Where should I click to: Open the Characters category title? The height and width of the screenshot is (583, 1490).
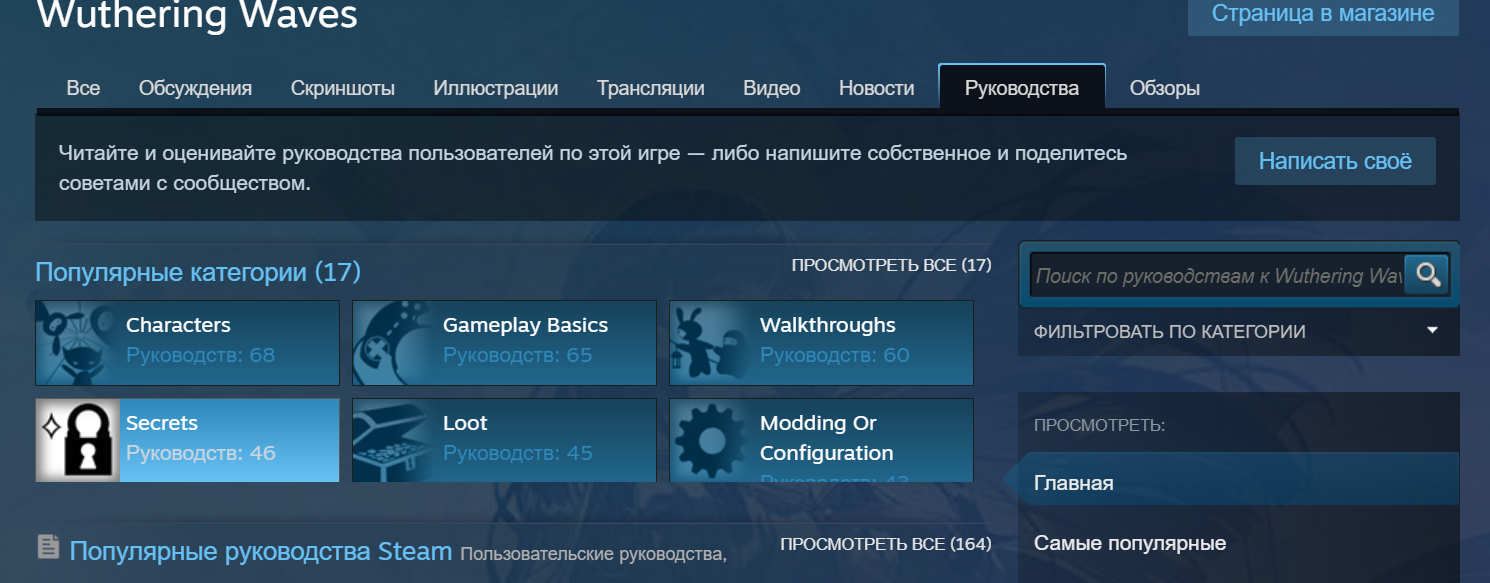tap(178, 325)
